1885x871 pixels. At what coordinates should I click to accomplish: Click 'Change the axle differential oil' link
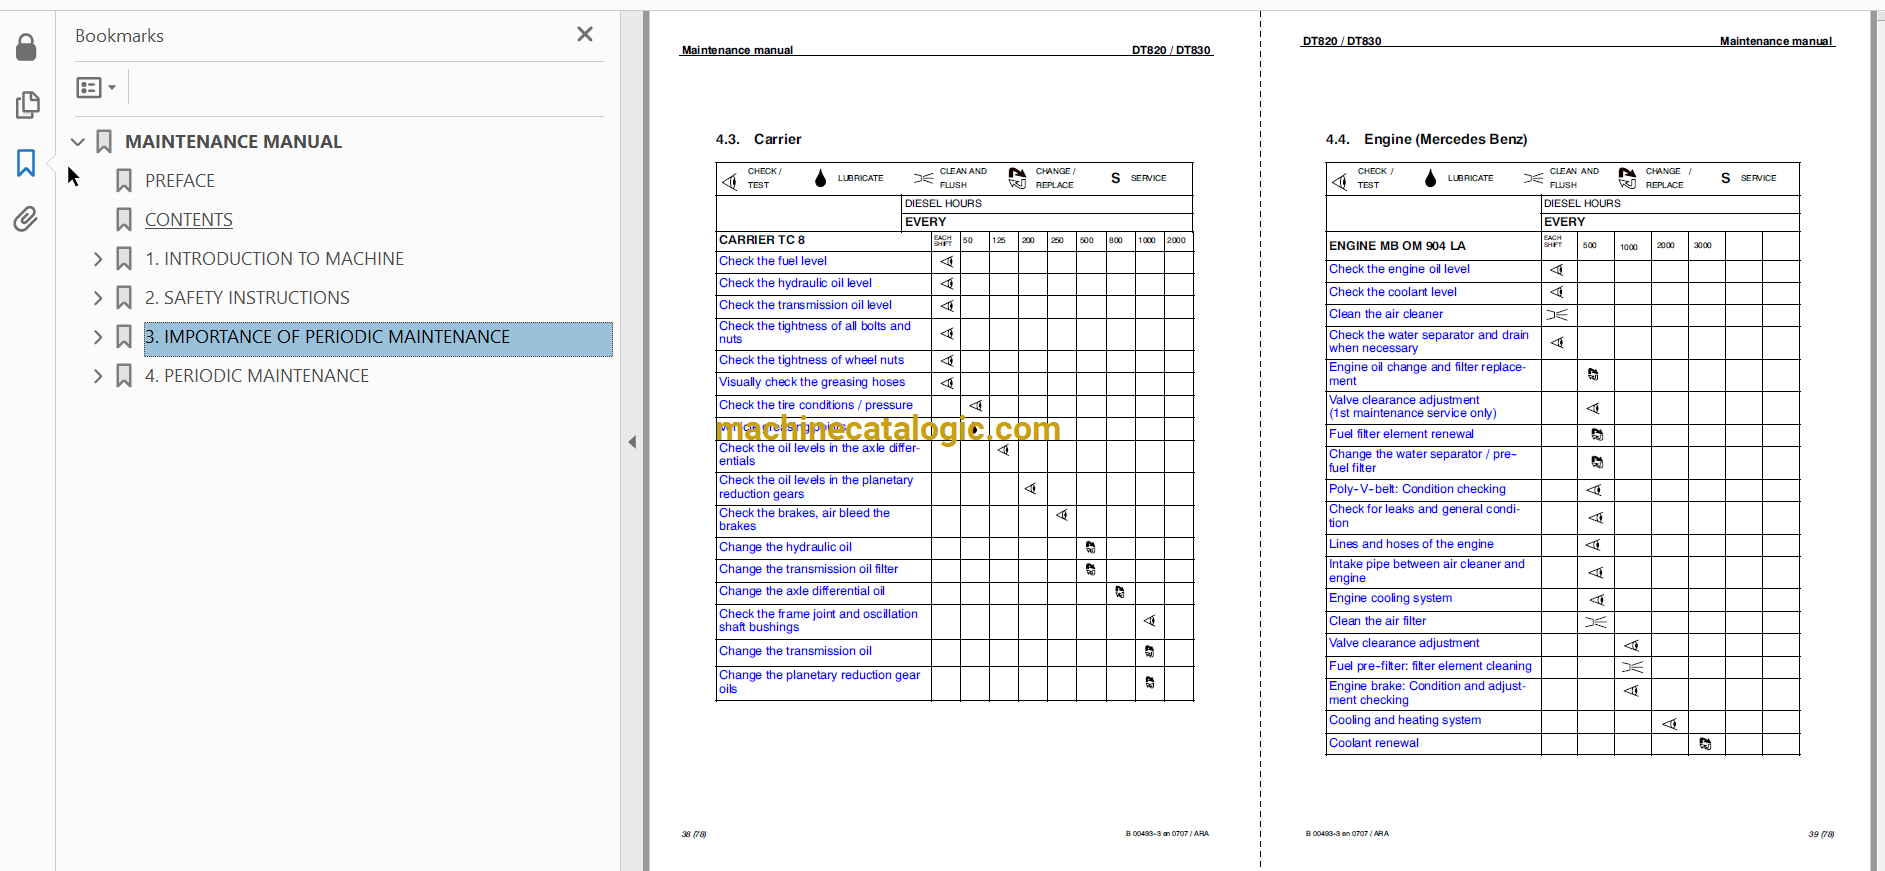click(x=802, y=591)
